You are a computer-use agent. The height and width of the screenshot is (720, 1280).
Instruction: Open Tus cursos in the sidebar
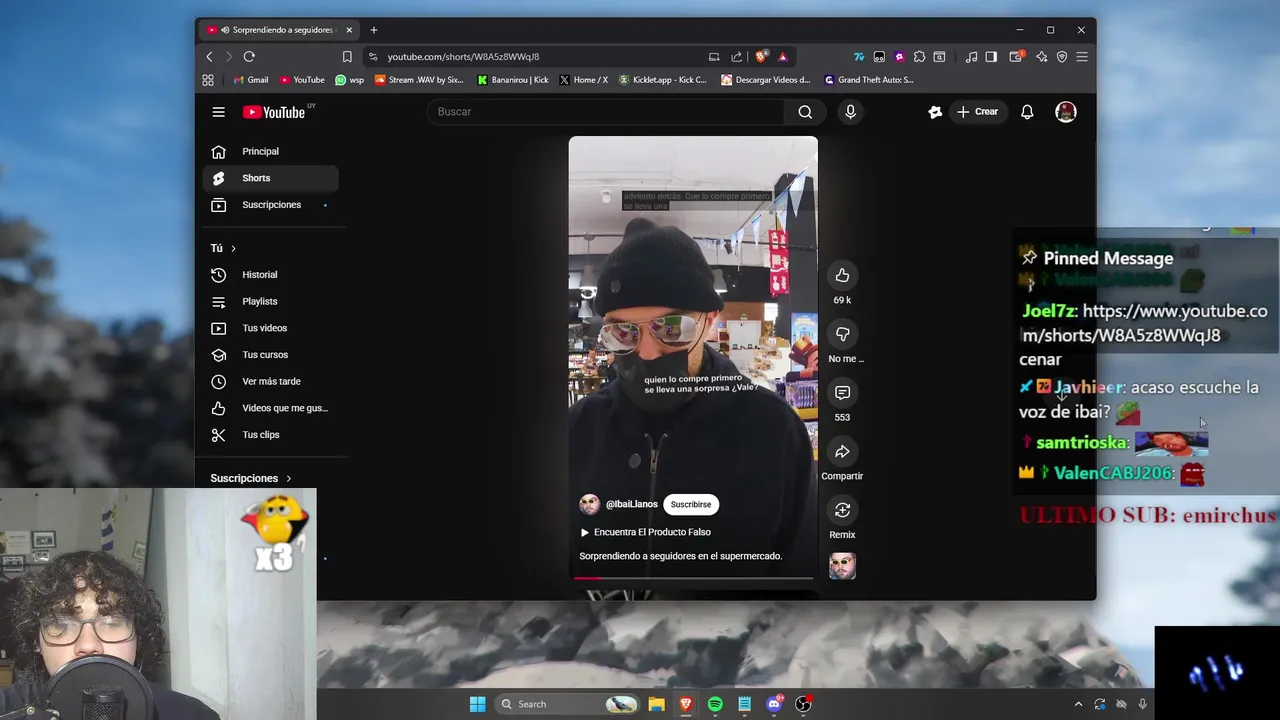(271, 355)
